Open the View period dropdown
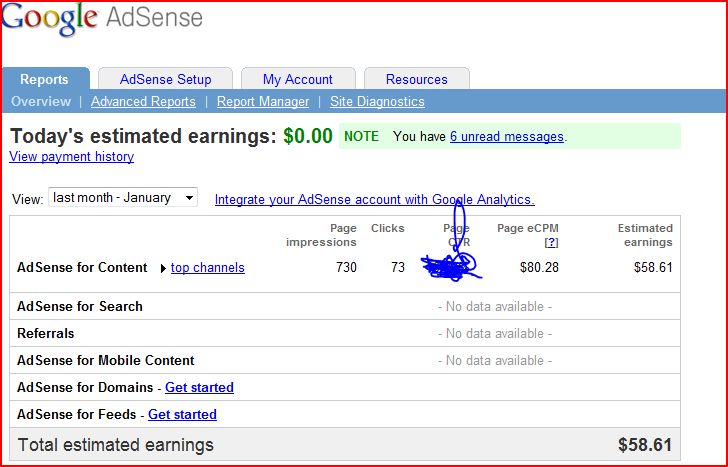 pos(123,197)
